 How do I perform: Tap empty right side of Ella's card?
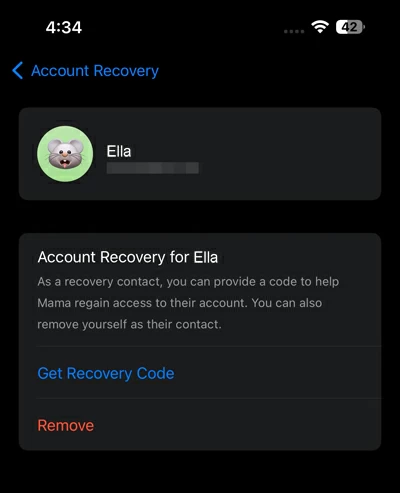click(290, 154)
